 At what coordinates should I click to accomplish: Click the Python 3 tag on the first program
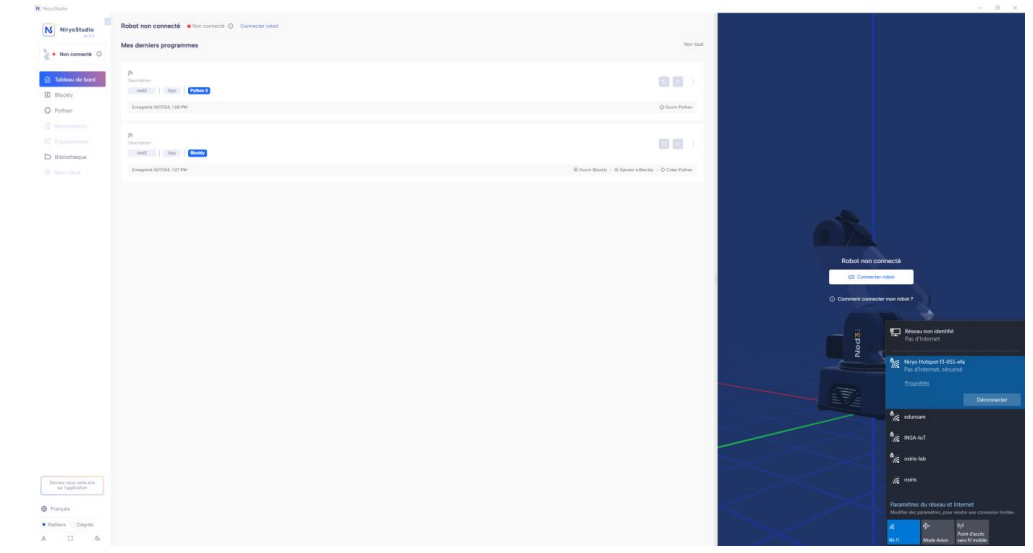click(x=199, y=91)
